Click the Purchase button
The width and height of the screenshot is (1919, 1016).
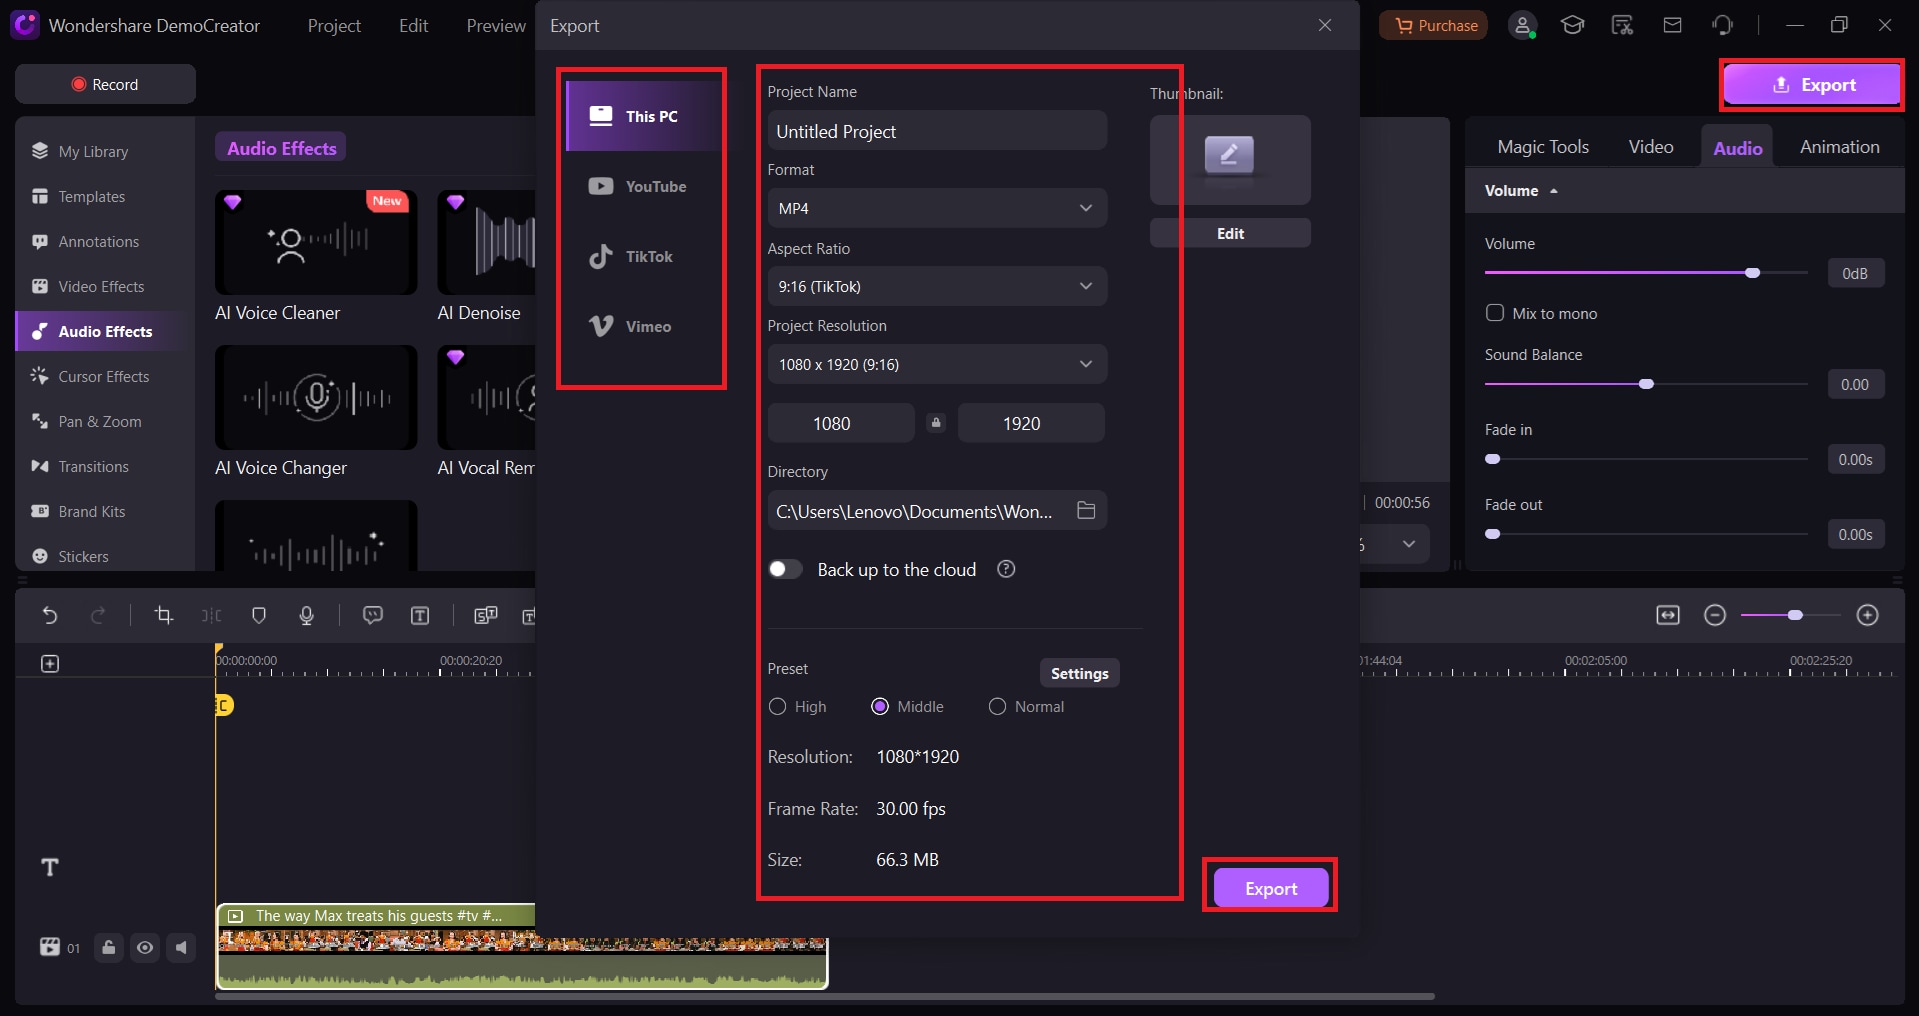point(1434,25)
